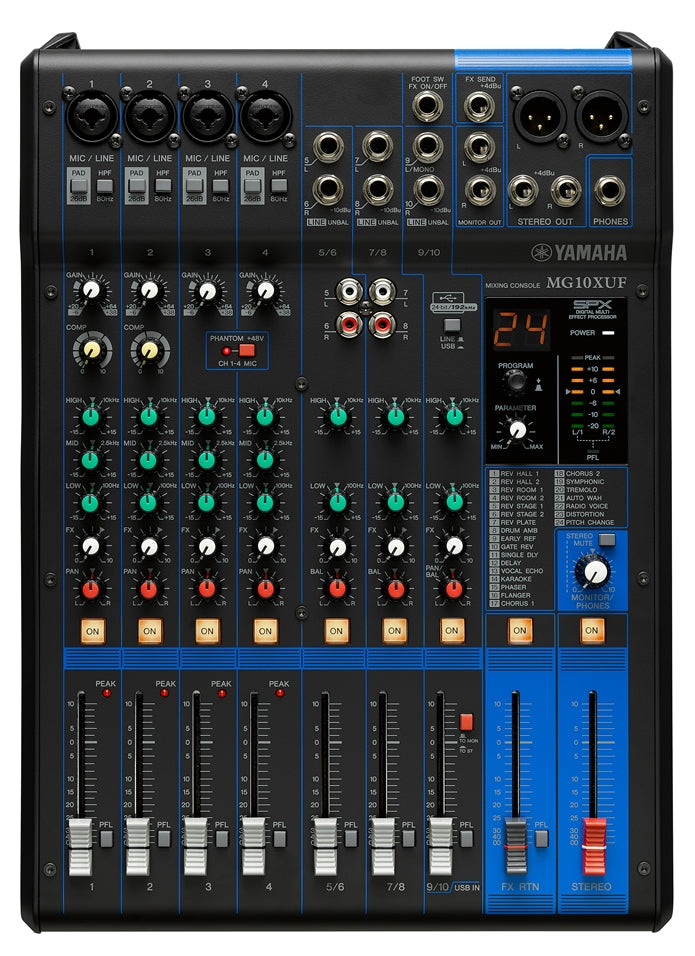
Task: Click the channel 4 HIGH EQ knob
Action: point(265,416)
